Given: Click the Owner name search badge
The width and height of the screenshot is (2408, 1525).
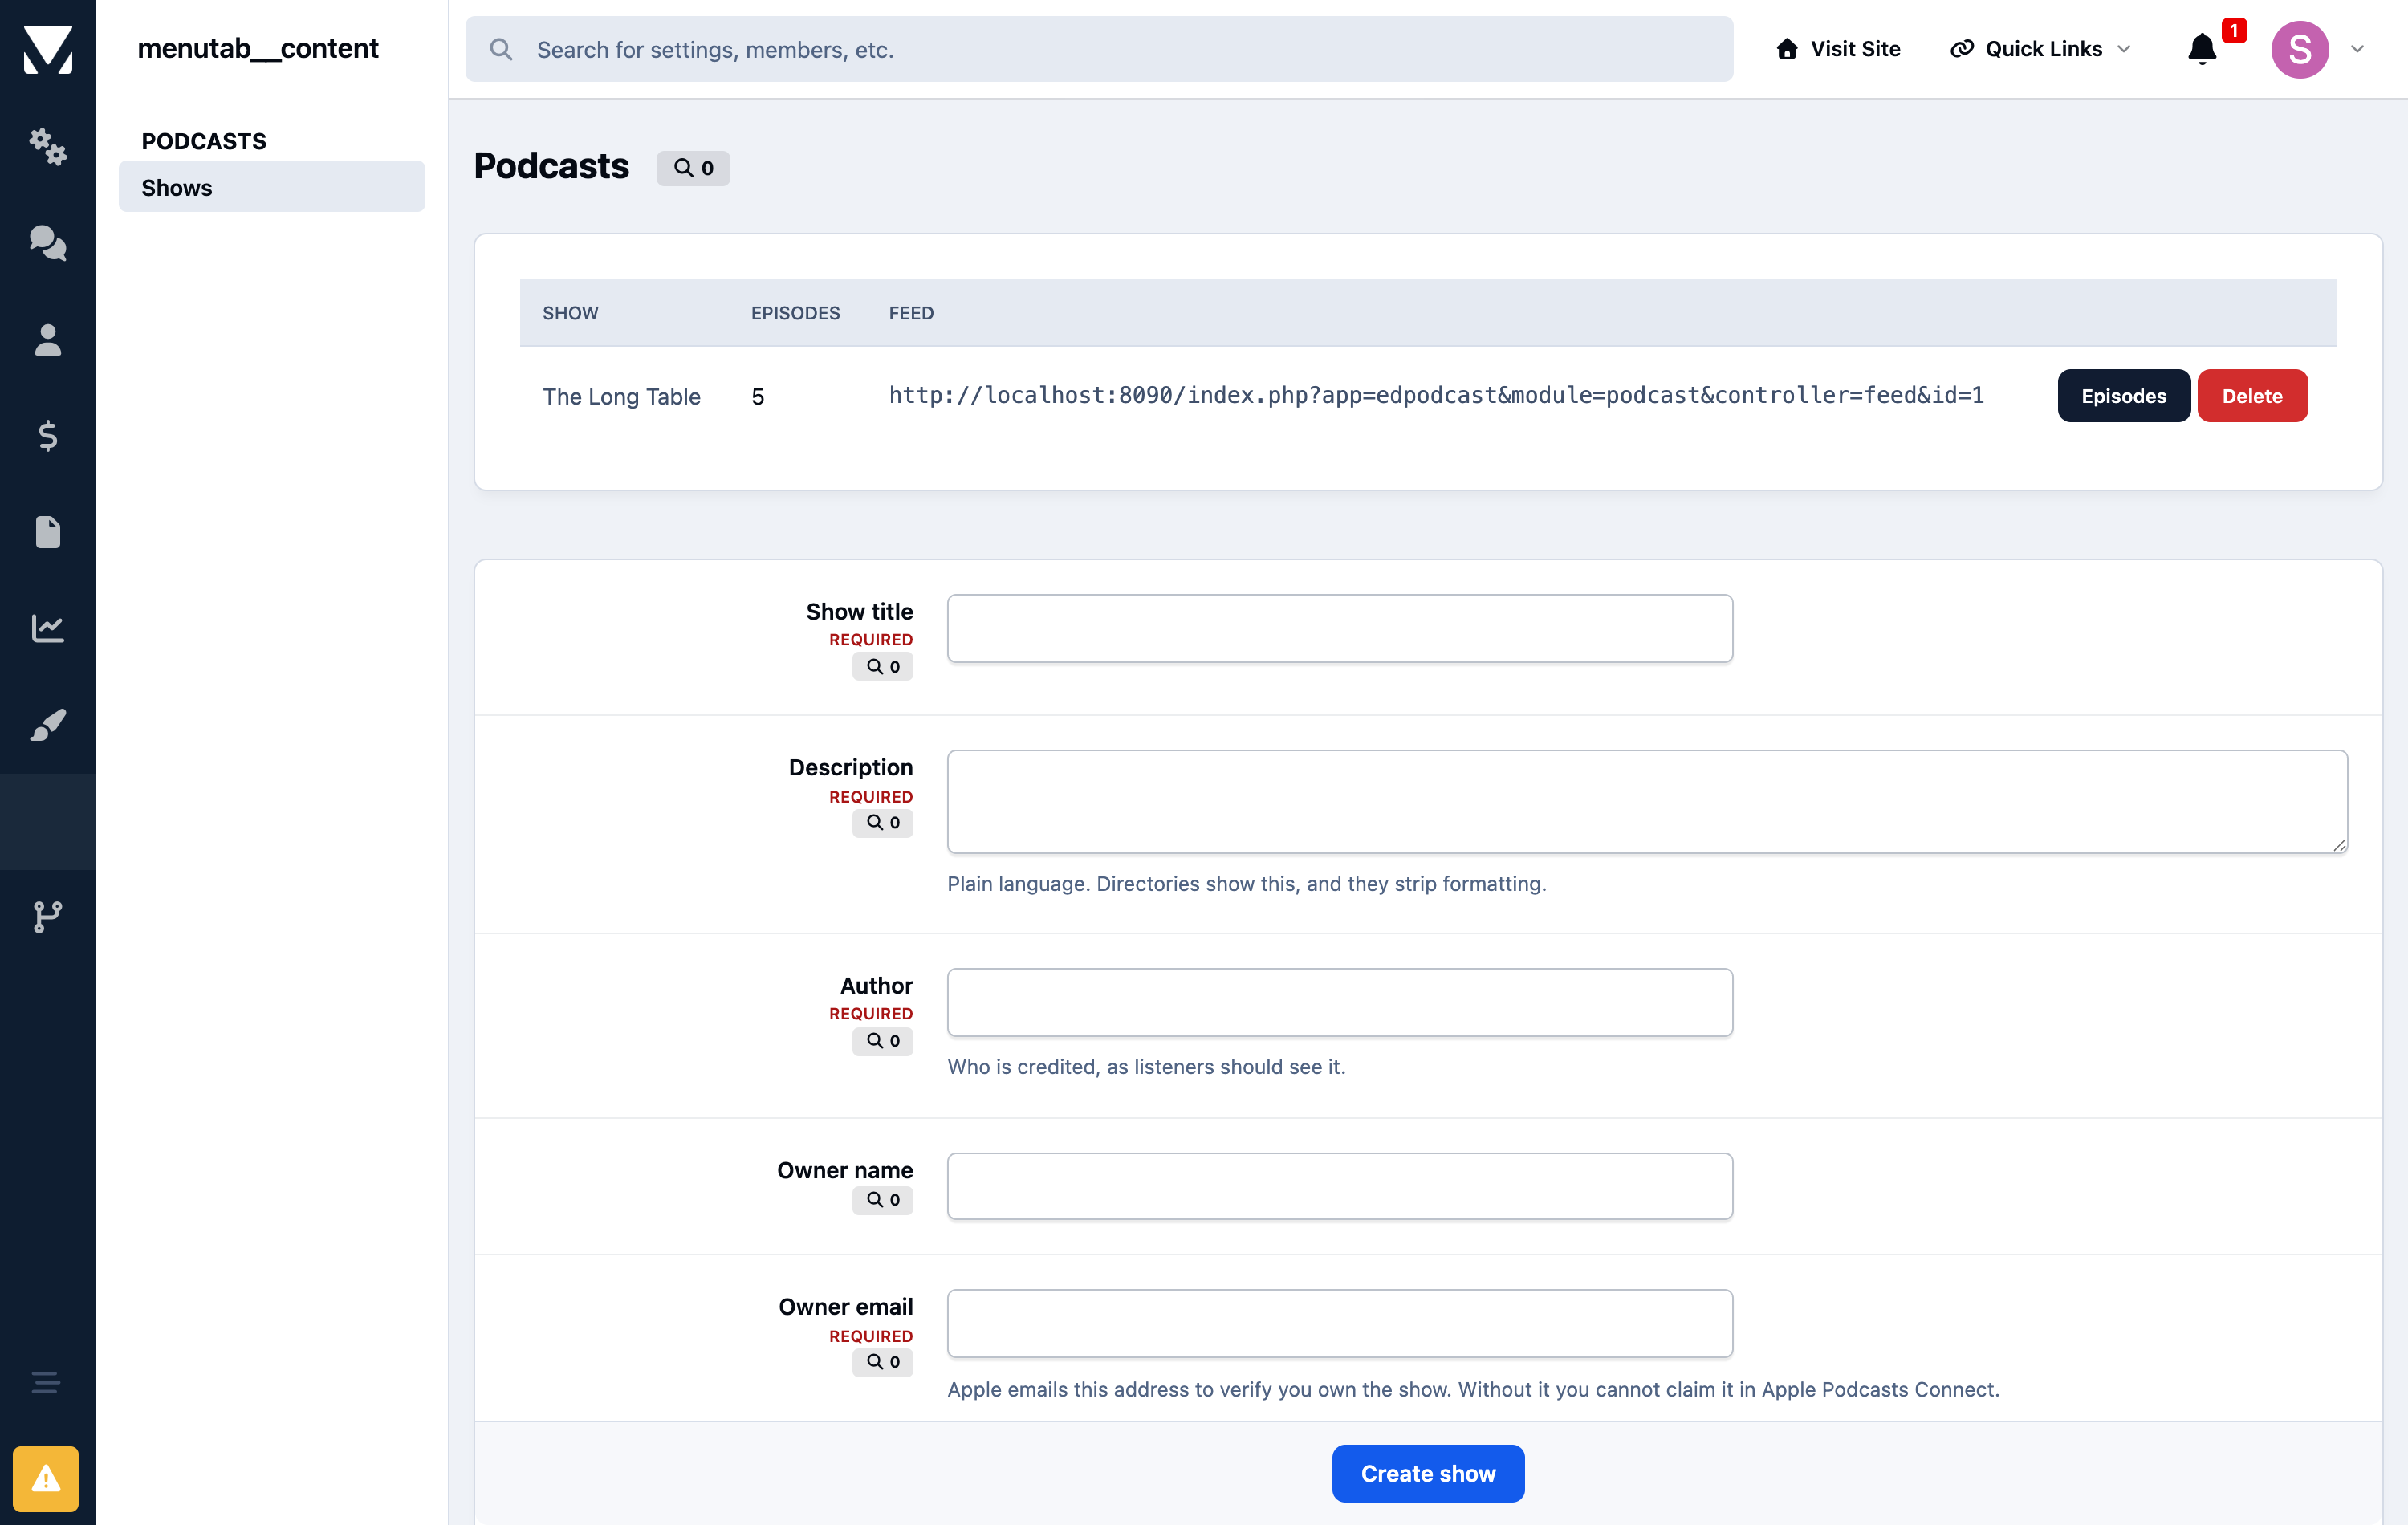Looking at the screenshot, I should tap(883, 1199).
